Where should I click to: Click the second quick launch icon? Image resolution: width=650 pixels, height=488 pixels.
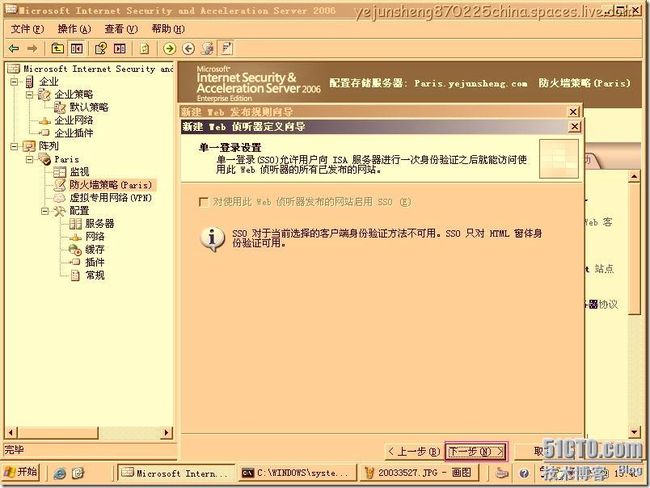pyautogui.click(x=78, y=473)
